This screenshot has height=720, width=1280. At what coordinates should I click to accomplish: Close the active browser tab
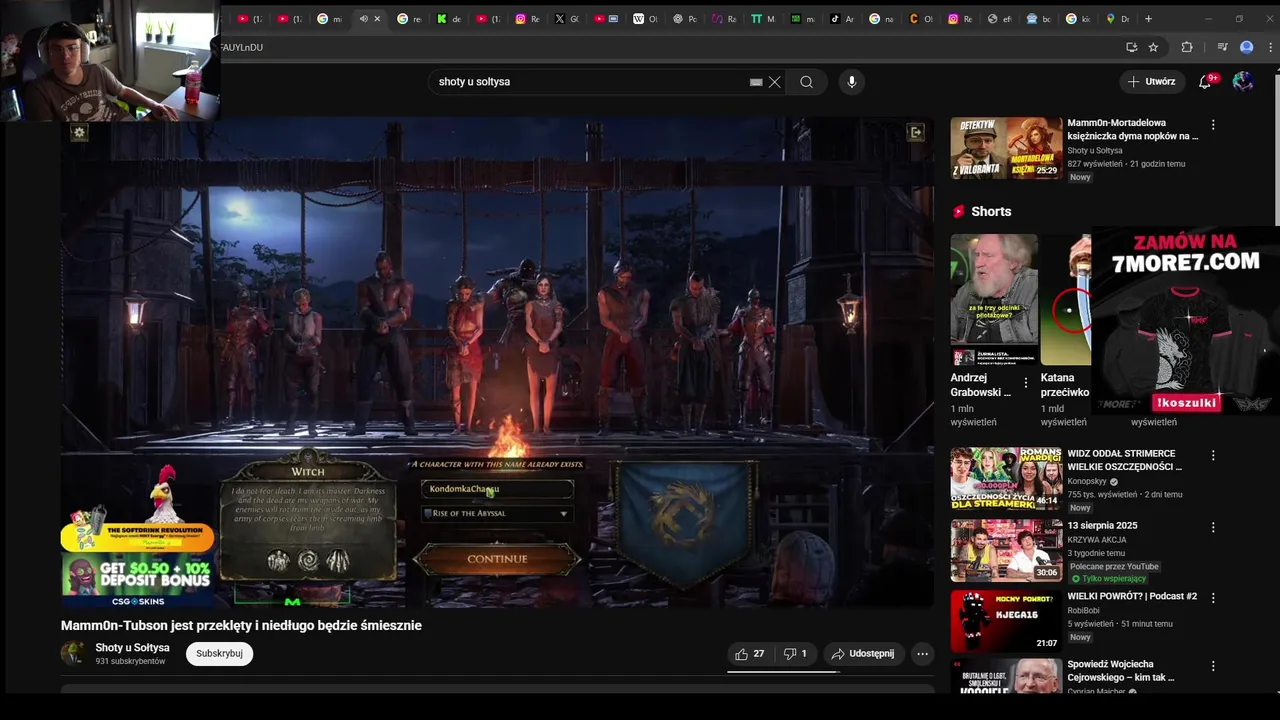point(377,19)
